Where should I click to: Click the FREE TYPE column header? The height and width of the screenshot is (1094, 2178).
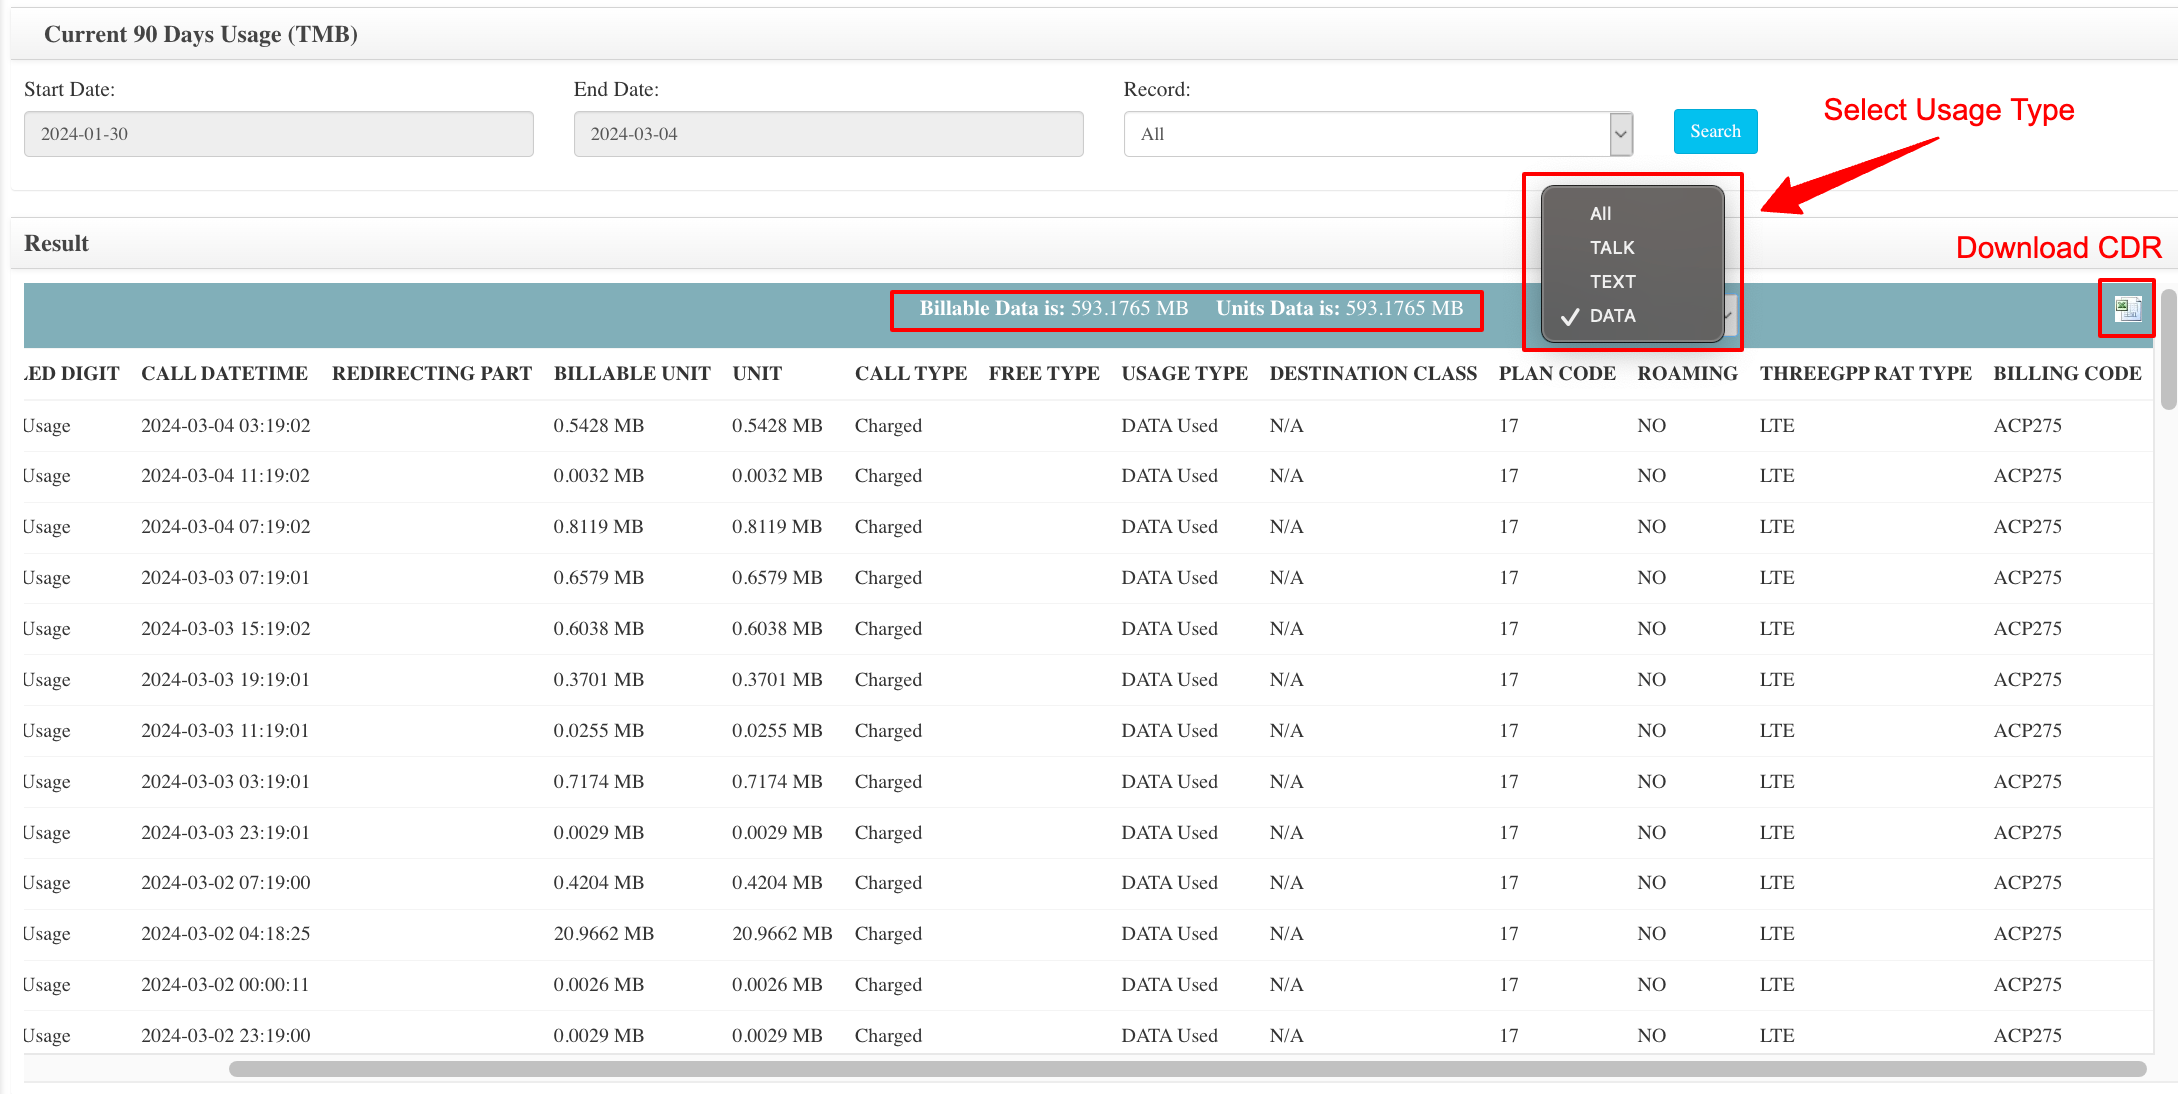coord(1044,373)
